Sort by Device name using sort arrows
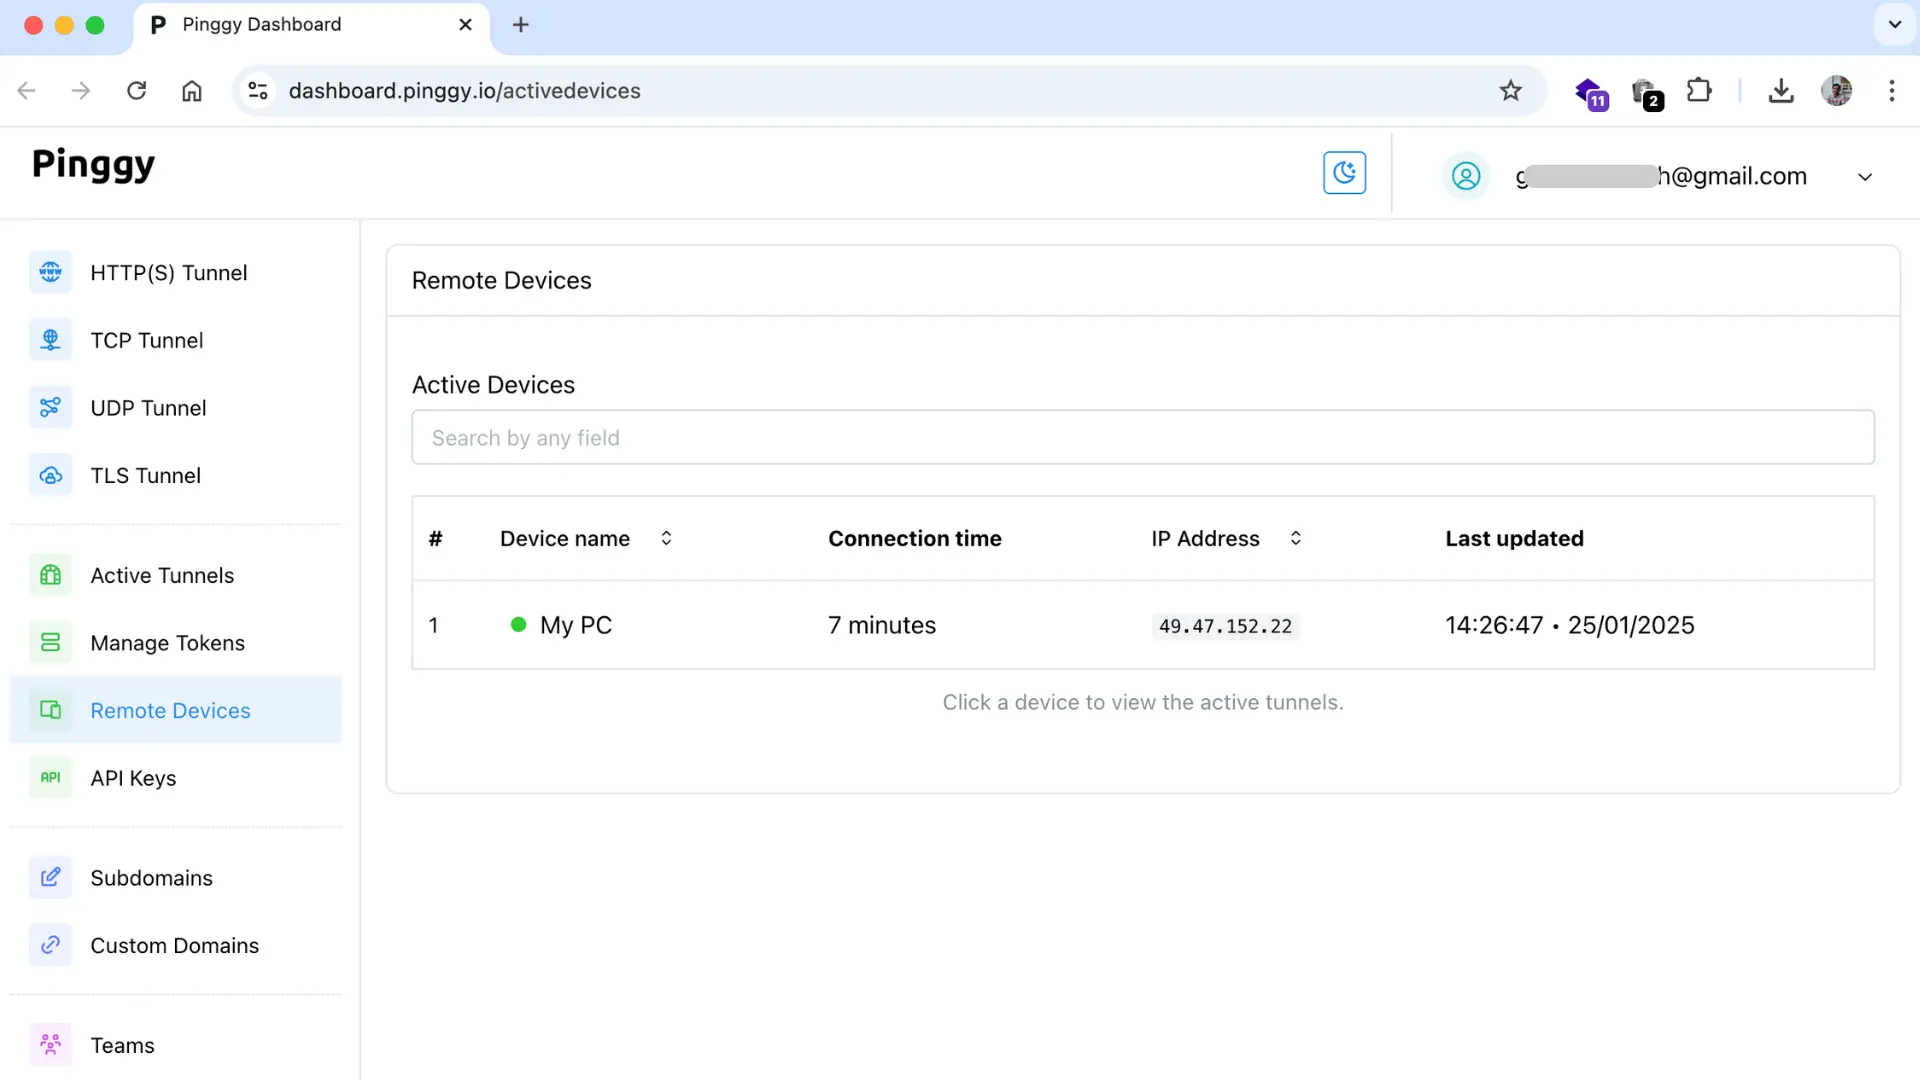 point(666,538)
